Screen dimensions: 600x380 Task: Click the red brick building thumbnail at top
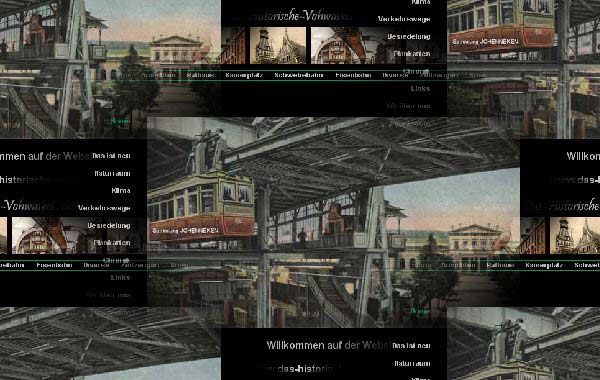pyautogui.click(x=233, y=45)
